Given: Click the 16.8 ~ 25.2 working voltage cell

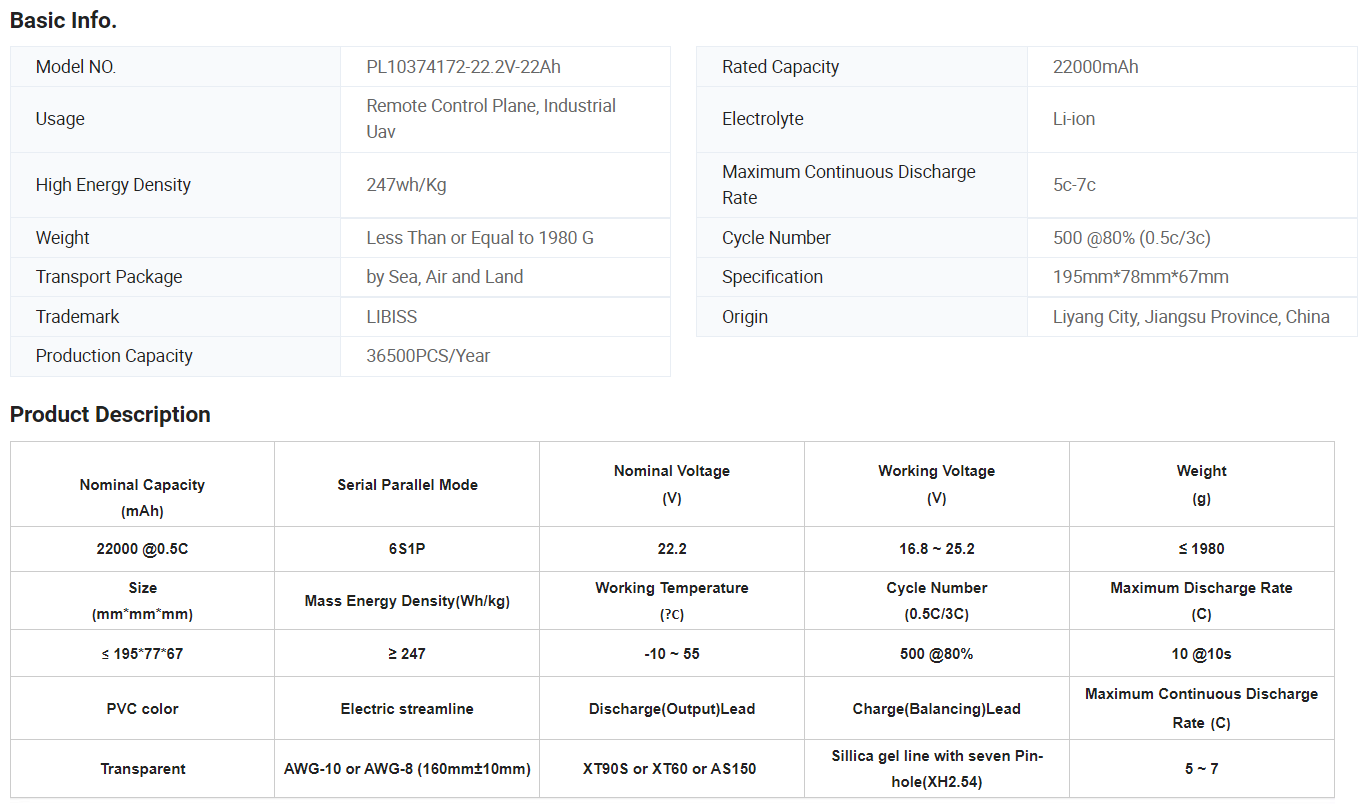Looking at the screenshot, I should (x=936, y=549).
